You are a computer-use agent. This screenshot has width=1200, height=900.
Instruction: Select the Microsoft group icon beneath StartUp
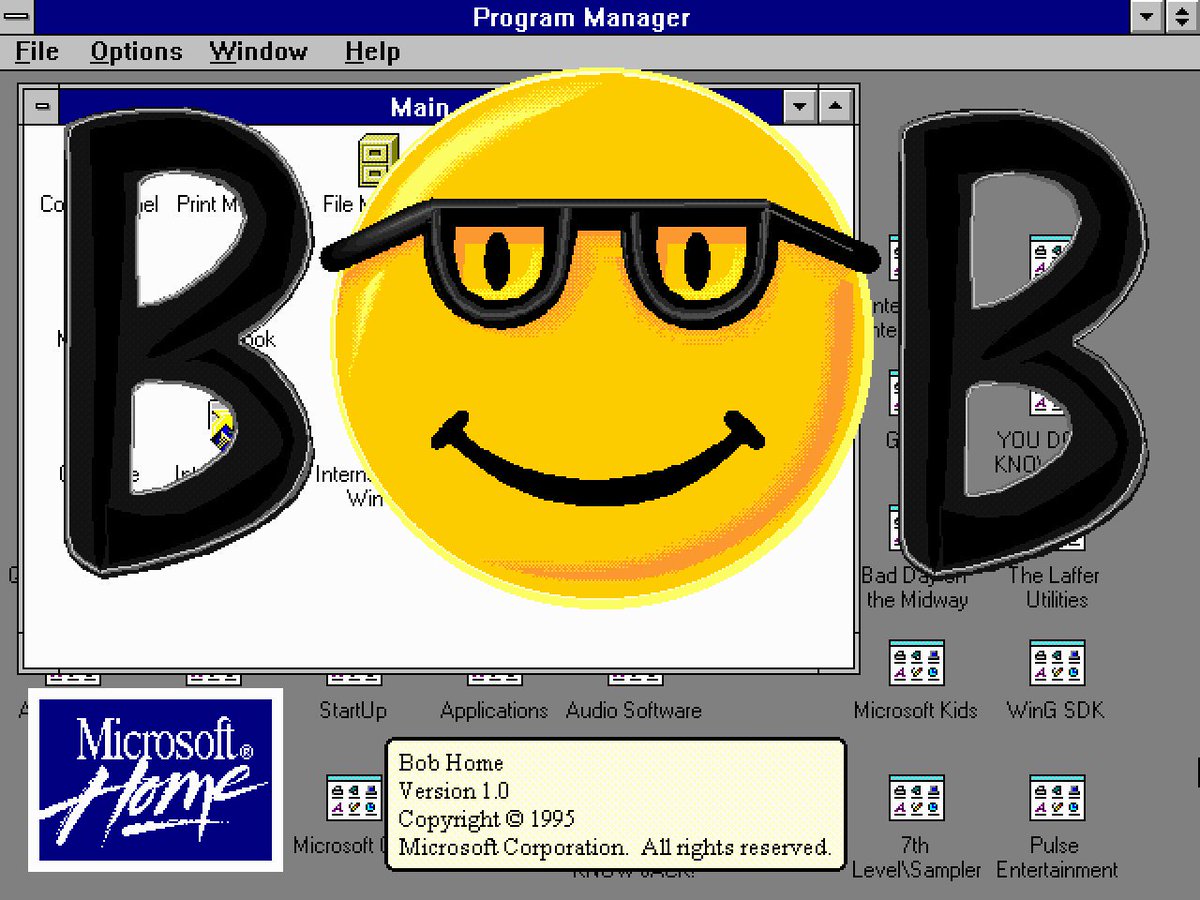pos(354,798)
